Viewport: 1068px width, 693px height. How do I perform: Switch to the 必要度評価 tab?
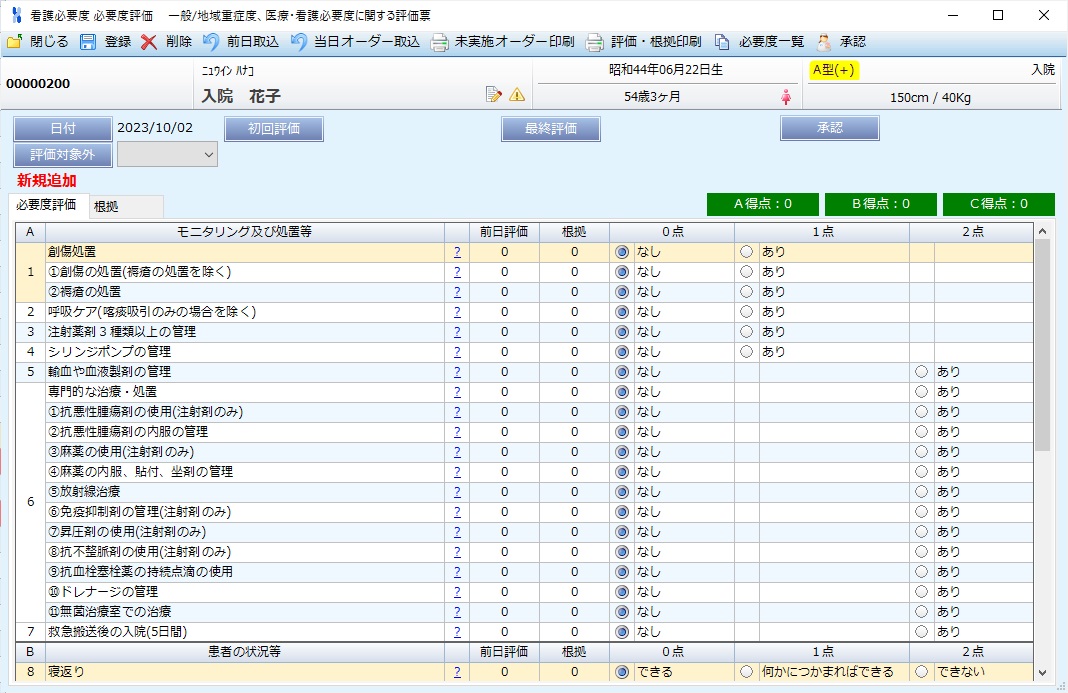(46, 205)
